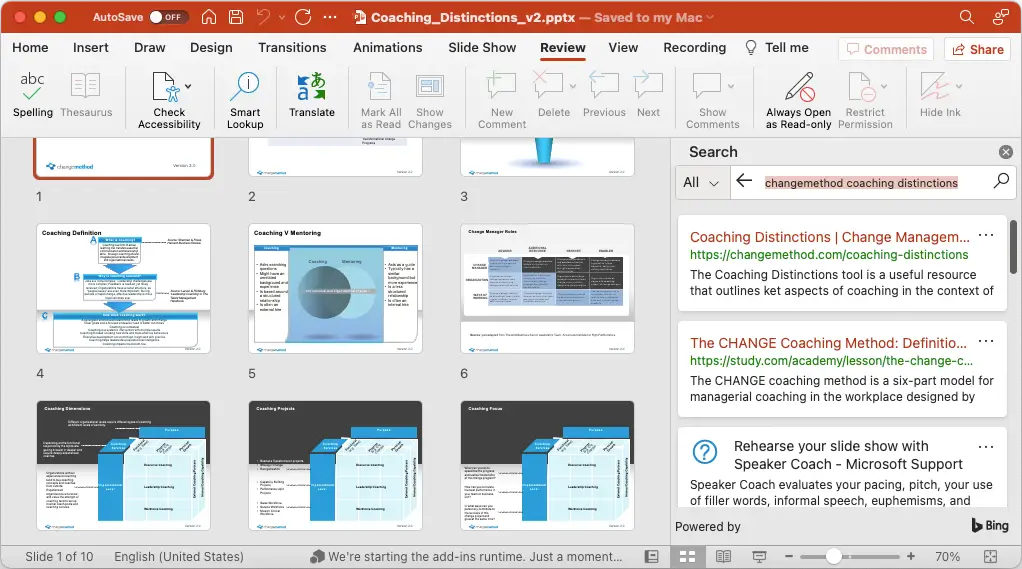Open the All search scope dropdown
1022x569 pixels.
(701, 182)
